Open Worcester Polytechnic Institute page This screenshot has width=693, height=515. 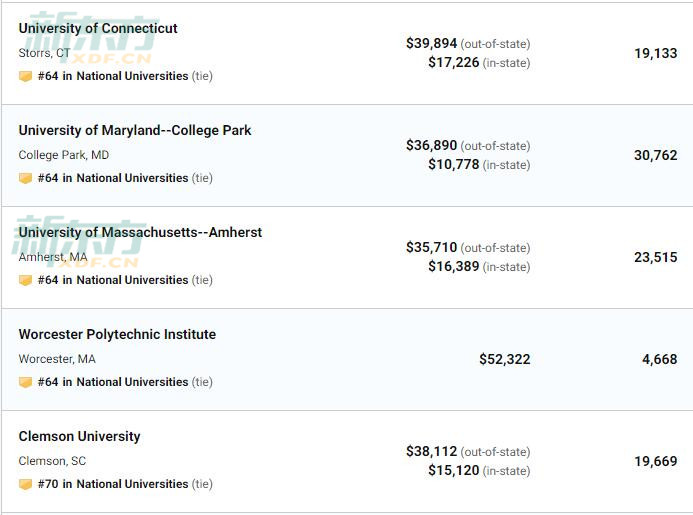117,334
